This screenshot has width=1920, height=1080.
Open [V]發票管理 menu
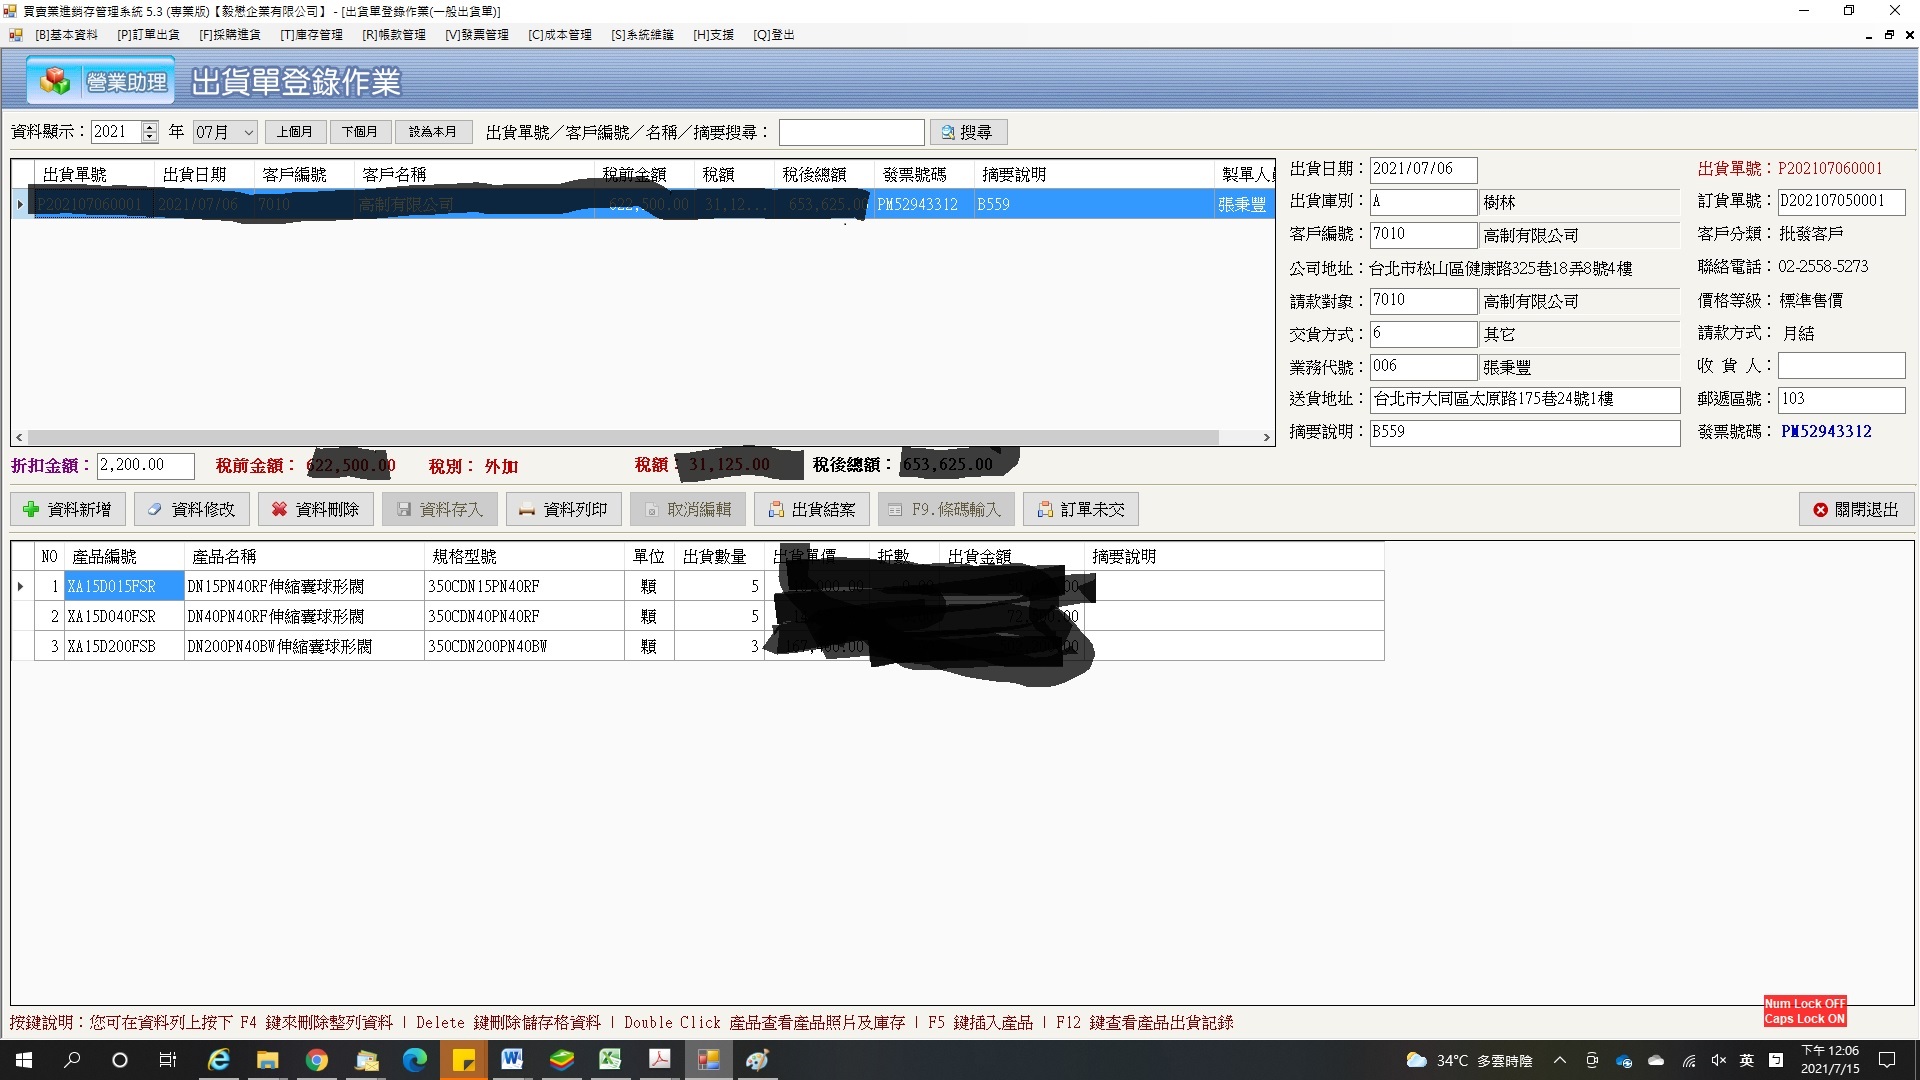[476, 35]
